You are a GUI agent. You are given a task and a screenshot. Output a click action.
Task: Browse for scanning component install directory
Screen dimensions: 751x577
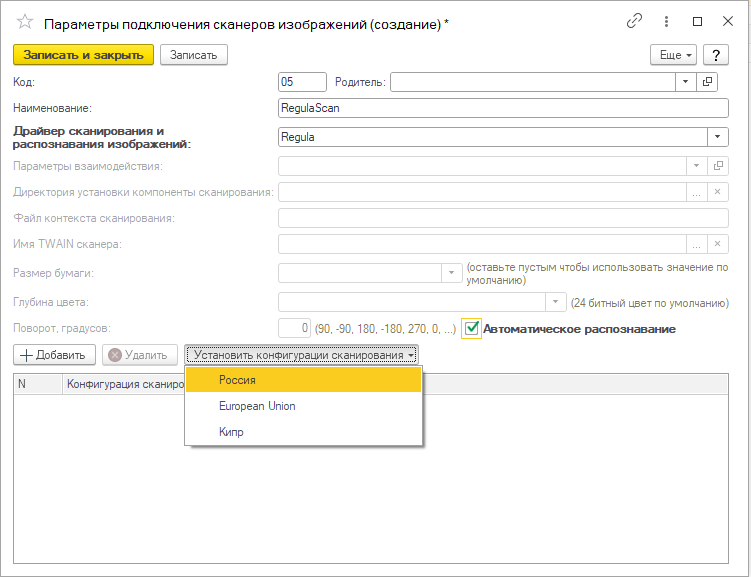tap(696, 192)
